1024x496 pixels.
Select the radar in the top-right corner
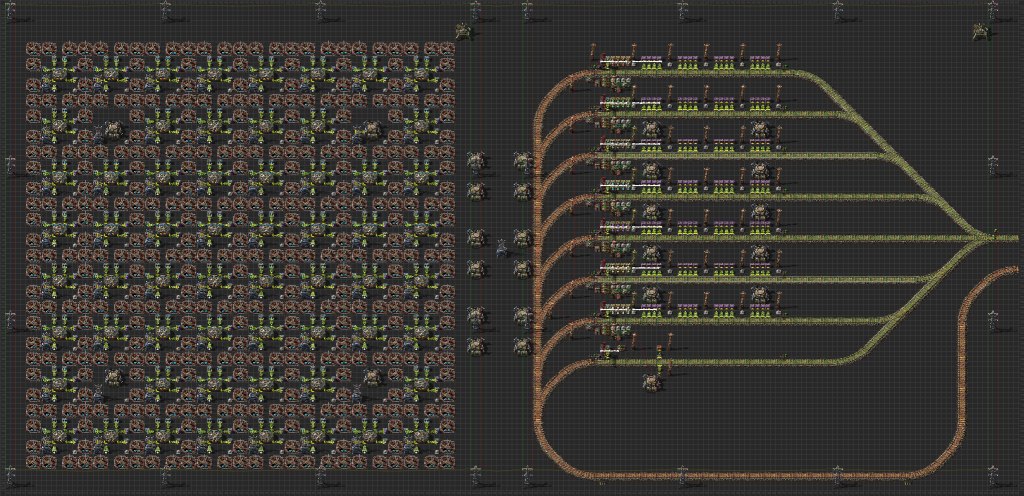pyautogui.click(x=980, y=29)
